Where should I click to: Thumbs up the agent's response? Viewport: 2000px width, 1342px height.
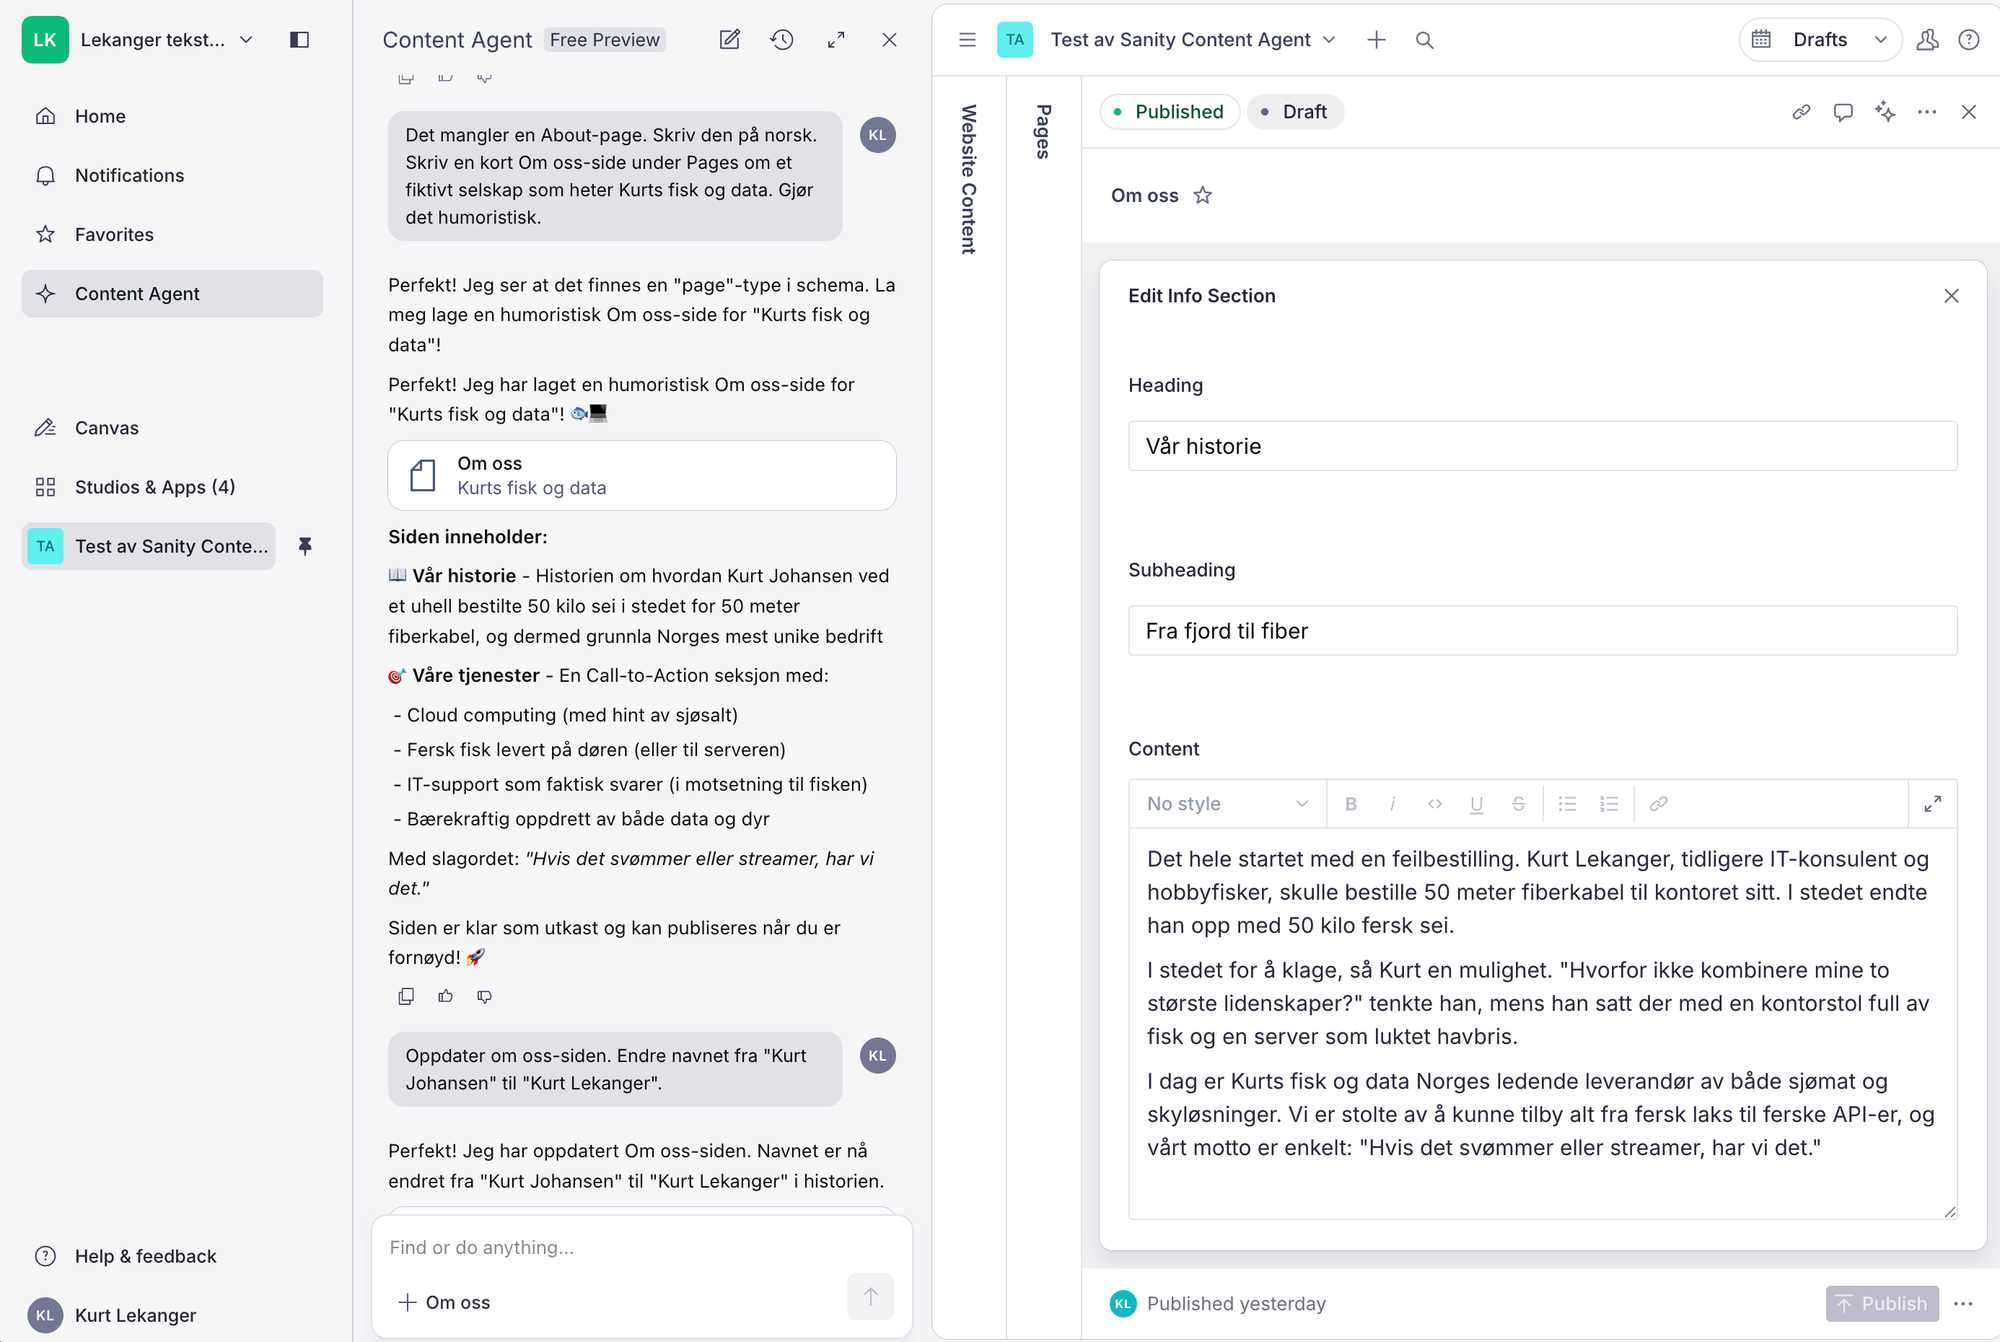coord(445,996)
